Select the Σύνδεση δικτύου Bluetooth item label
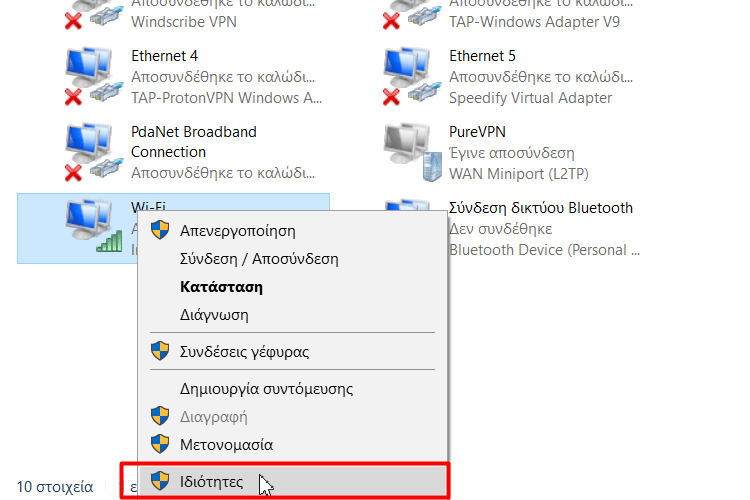Screen dimensions: 750x500 (541, 208)
